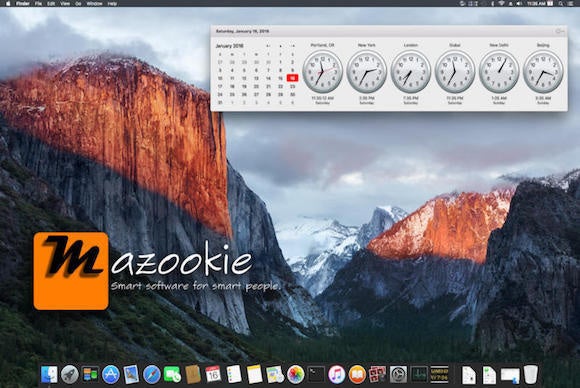Viewport: 580px width, 388px height.
Task: Open second document icon with green mark
Action: 489,375
